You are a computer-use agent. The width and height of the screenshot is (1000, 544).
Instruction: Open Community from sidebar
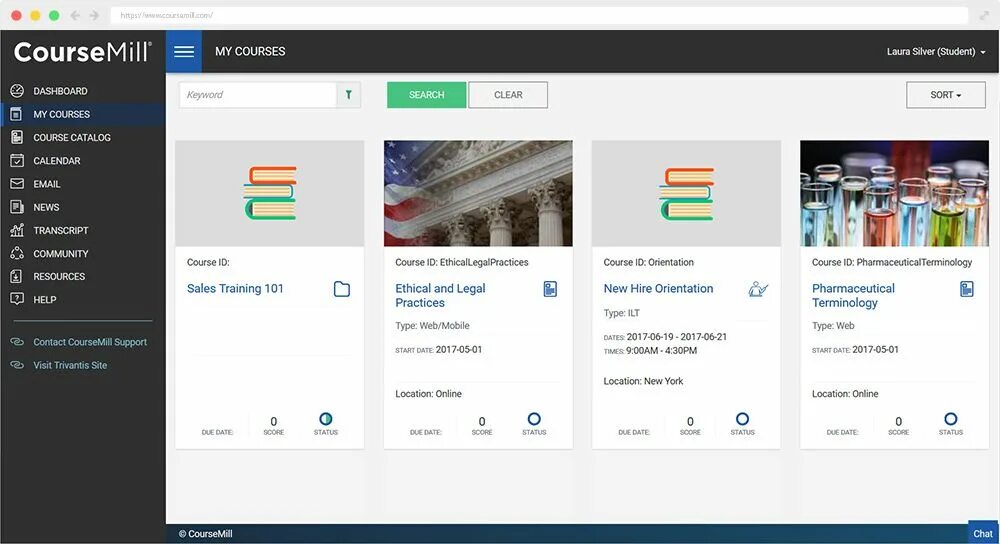coord(83,253)
